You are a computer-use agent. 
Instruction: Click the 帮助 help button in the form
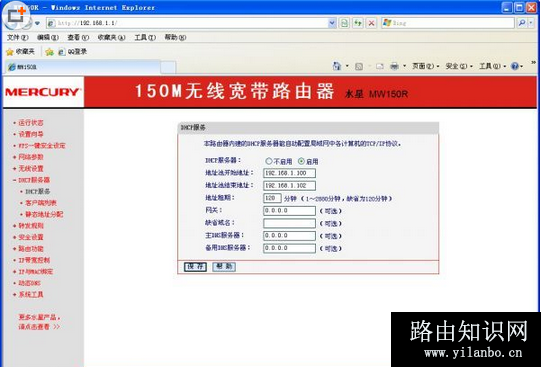click(224, 267)
